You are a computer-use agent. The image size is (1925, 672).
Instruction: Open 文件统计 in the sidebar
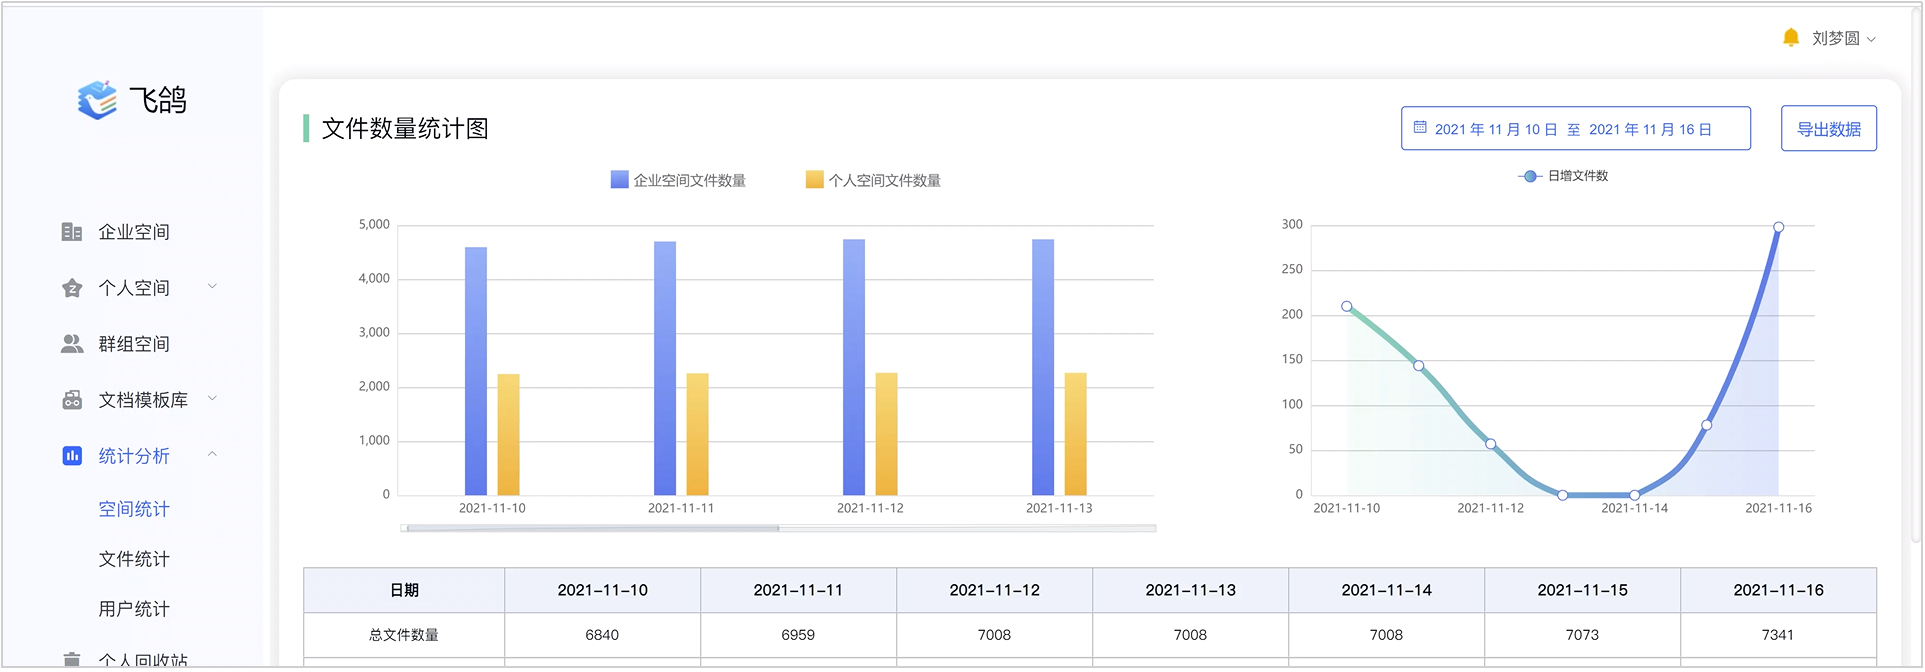(x=134, y=559)
